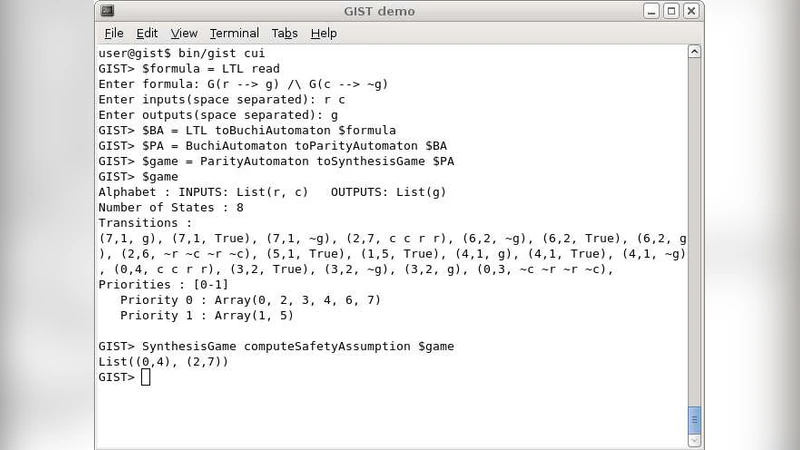Image resolution: width=800 pixels, height=450 pixels.
Task: Click the computeSafetyAssumption command line
Action: 276,346
